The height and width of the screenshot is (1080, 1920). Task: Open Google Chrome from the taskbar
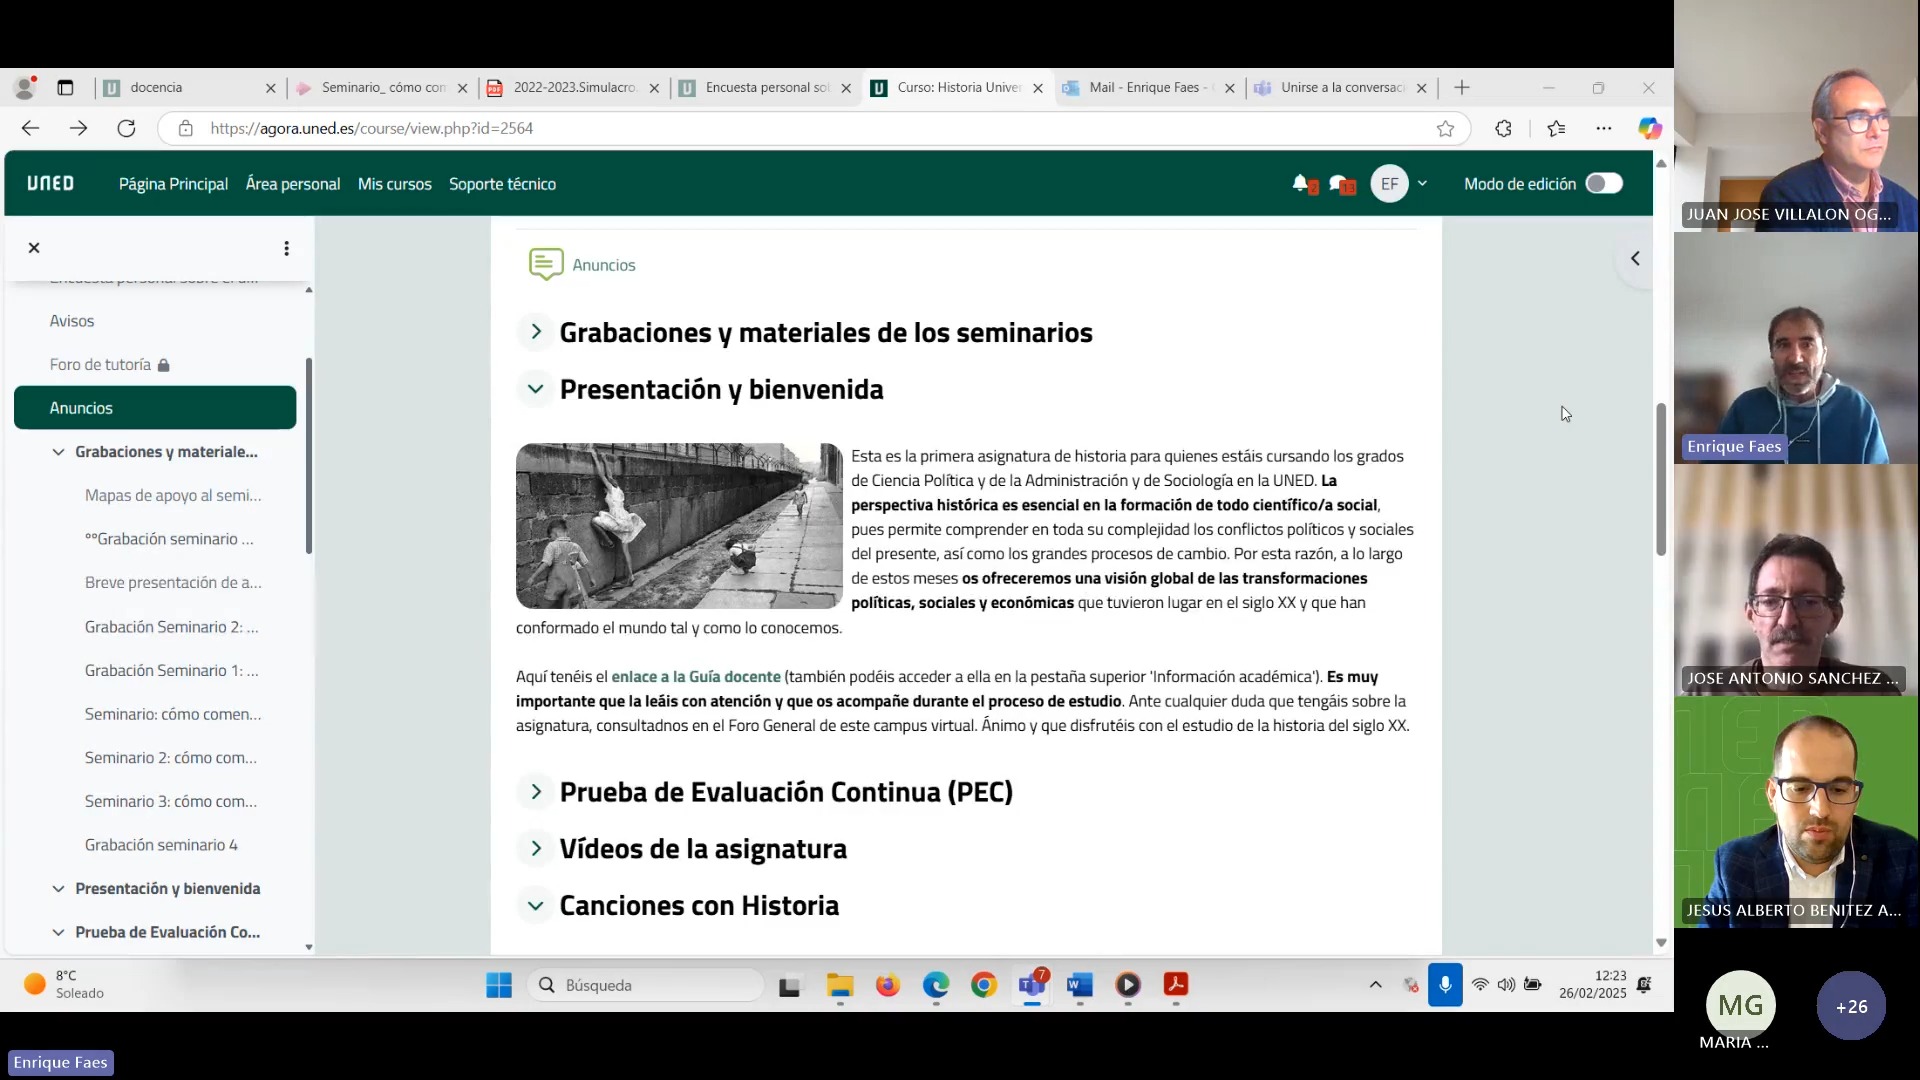point(984,985)
